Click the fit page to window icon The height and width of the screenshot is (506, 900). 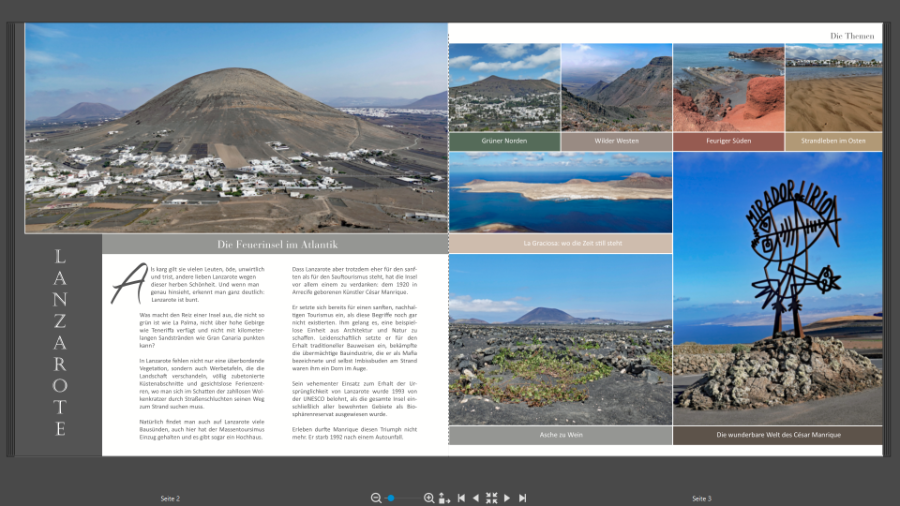click(x=444, y=498)
